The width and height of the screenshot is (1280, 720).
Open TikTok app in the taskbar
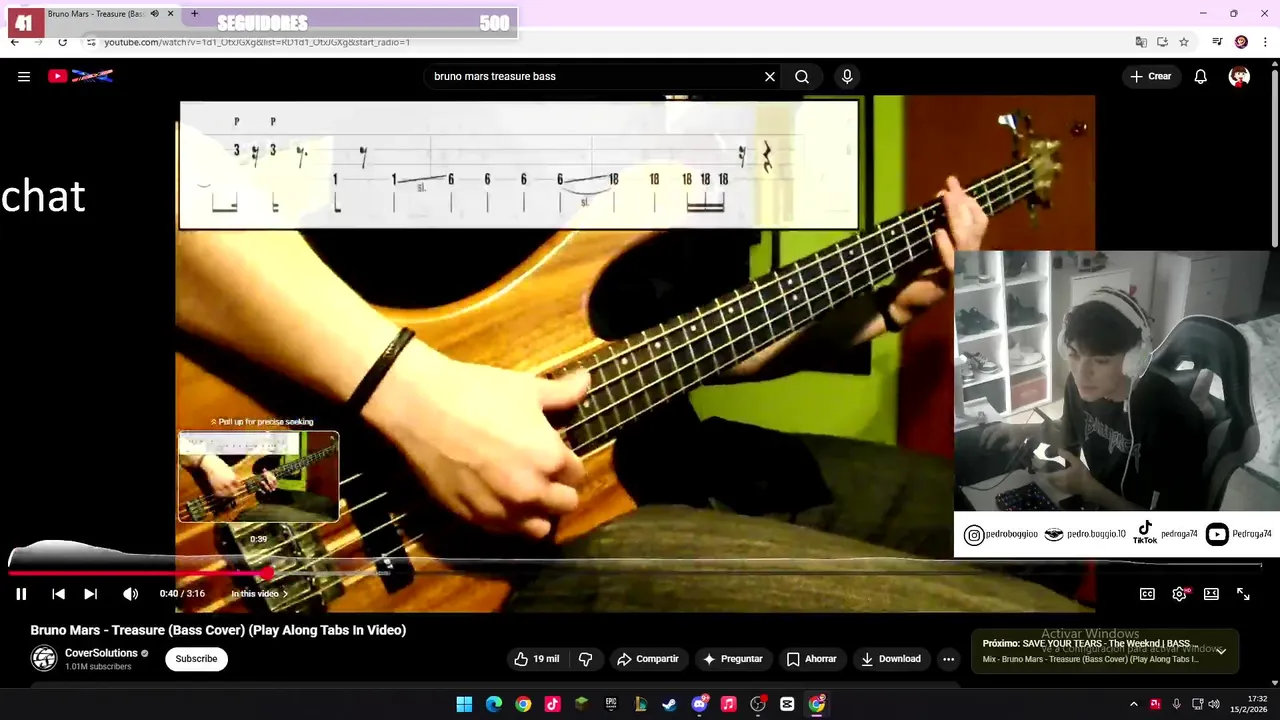[552, 704]
